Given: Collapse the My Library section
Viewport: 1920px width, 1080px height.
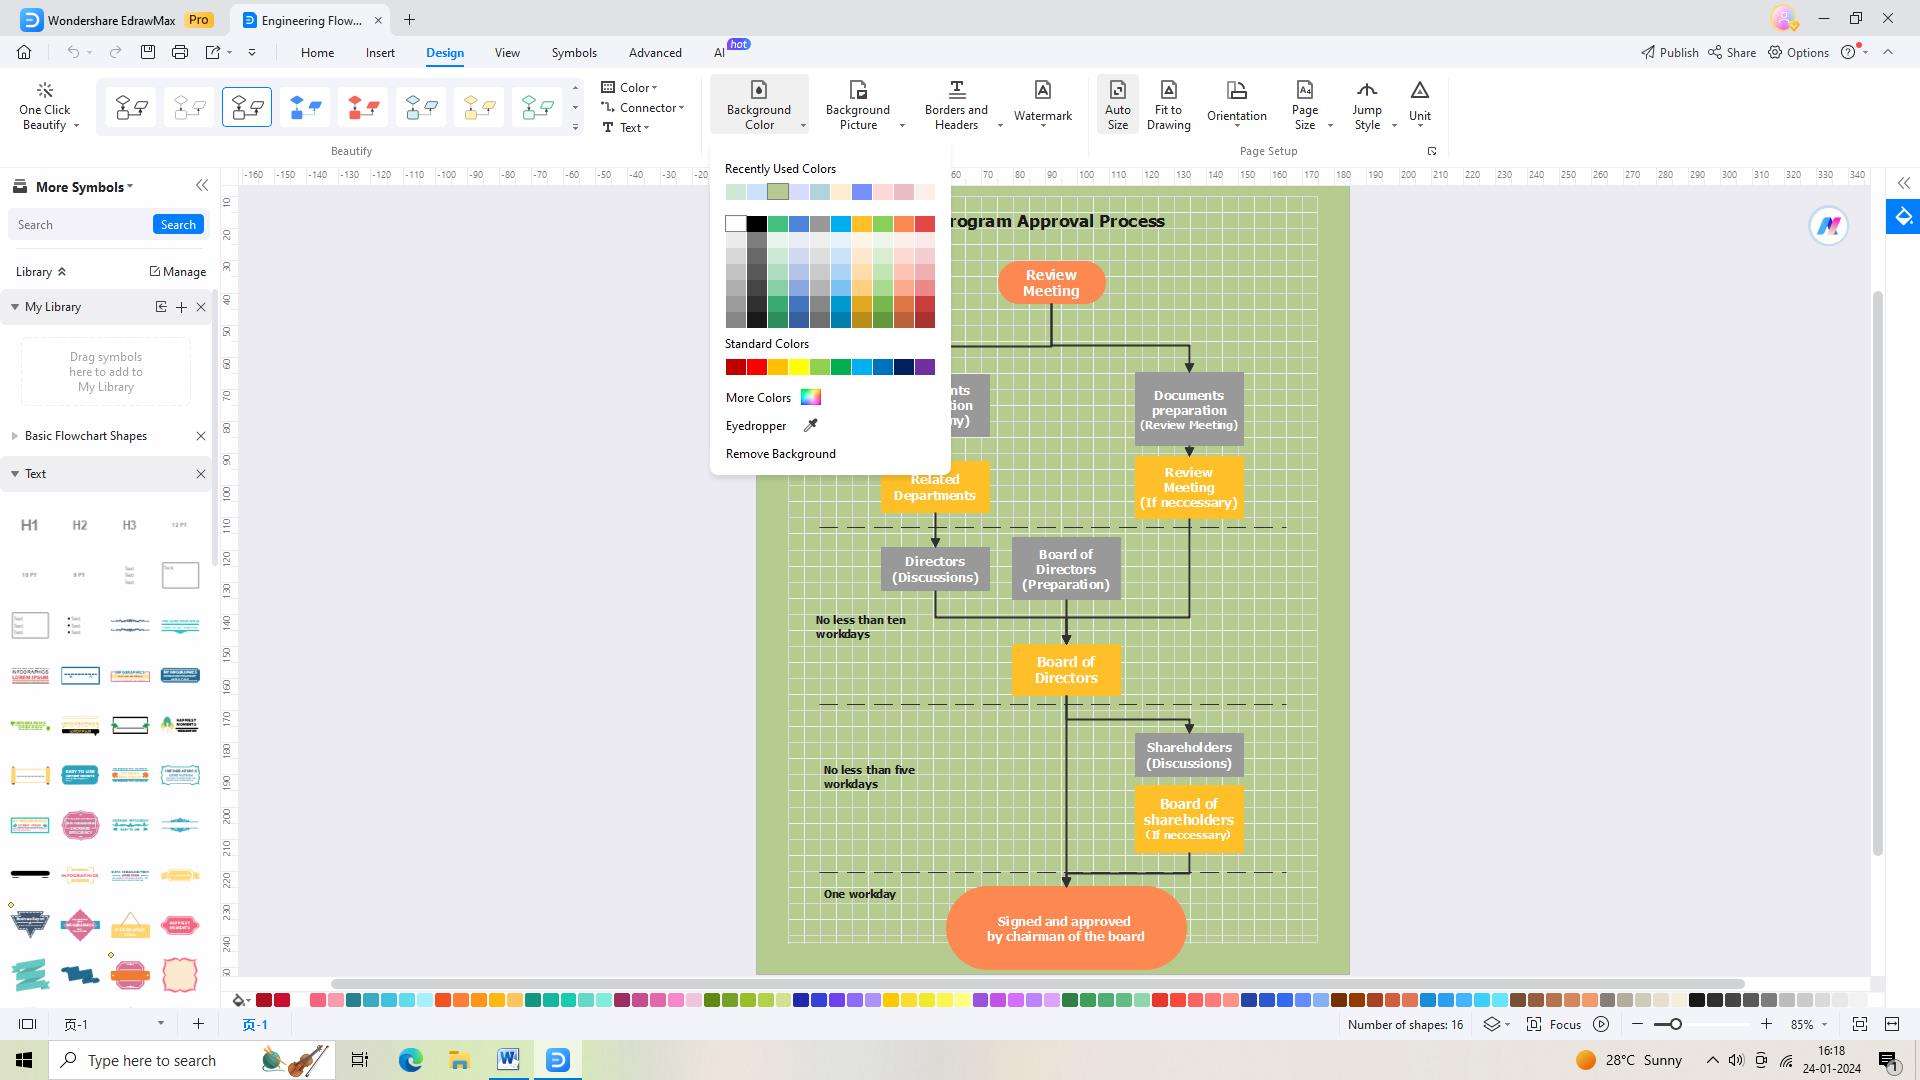Looking at the screenshot, I should [x=15, y=307].
